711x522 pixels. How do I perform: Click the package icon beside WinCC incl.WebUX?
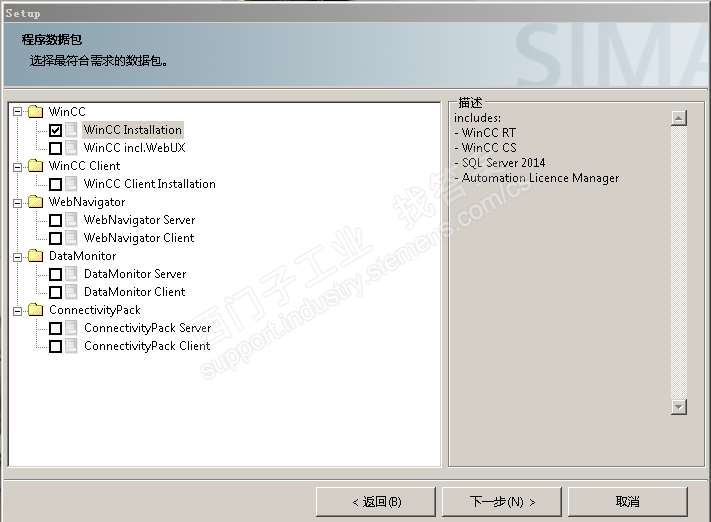pyautogui.click(x=71, y=148)
